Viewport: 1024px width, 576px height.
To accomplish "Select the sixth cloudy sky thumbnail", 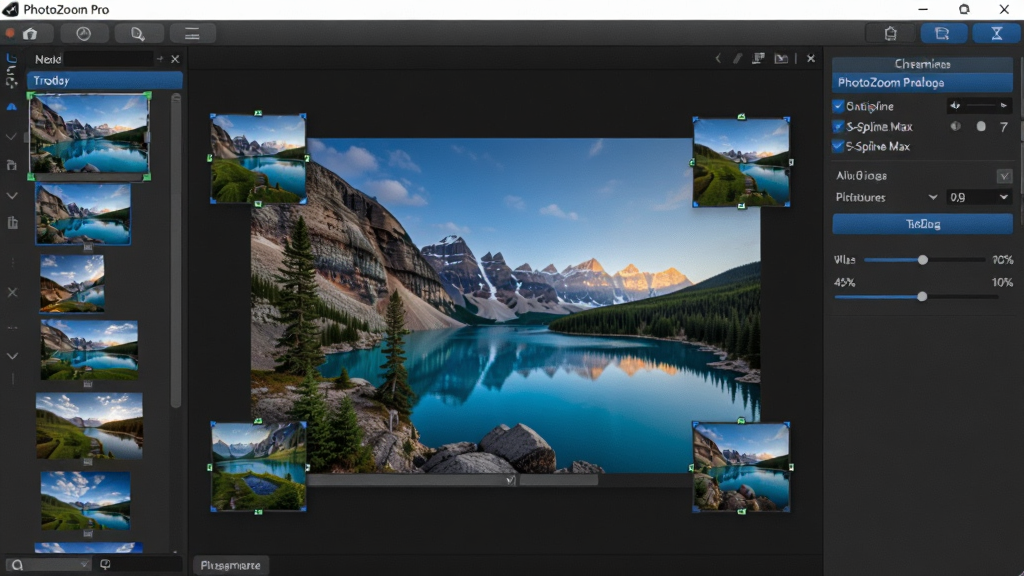I will click(85, 500).
